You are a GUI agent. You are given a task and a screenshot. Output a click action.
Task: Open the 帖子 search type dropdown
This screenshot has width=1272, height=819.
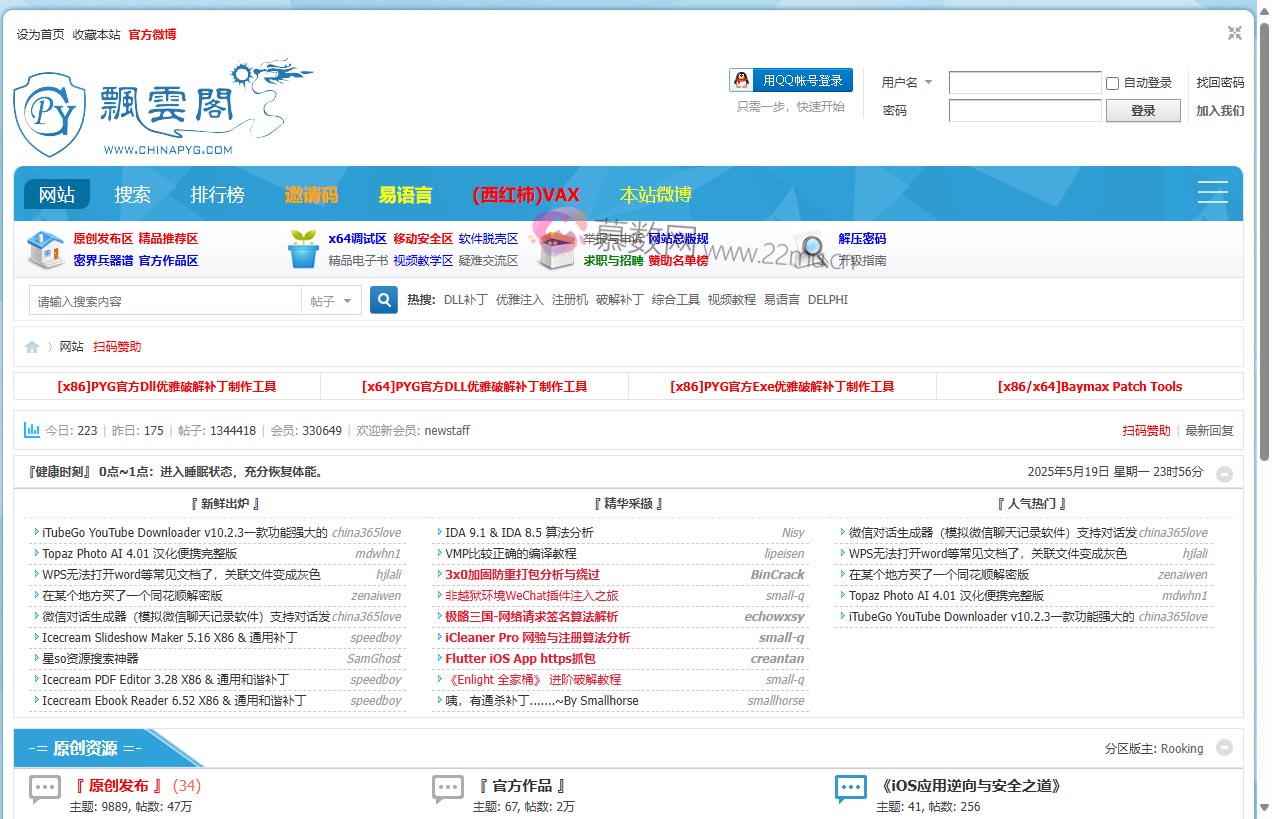click(x=332, y=301)
